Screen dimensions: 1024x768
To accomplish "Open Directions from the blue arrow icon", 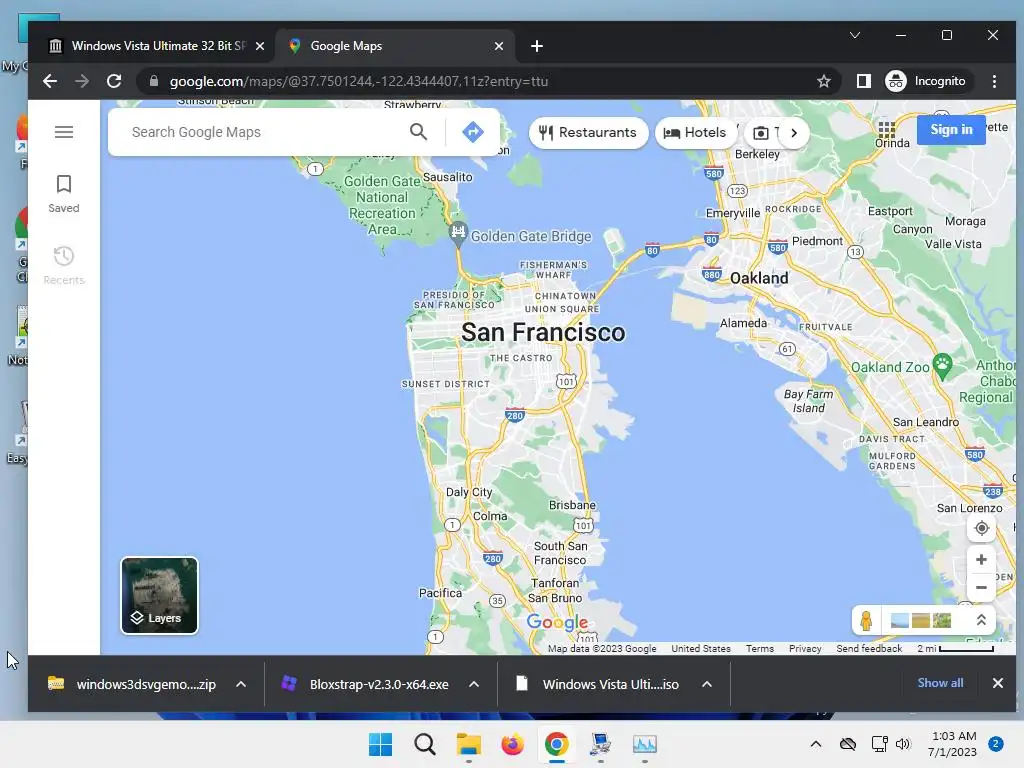I will 473,132.
